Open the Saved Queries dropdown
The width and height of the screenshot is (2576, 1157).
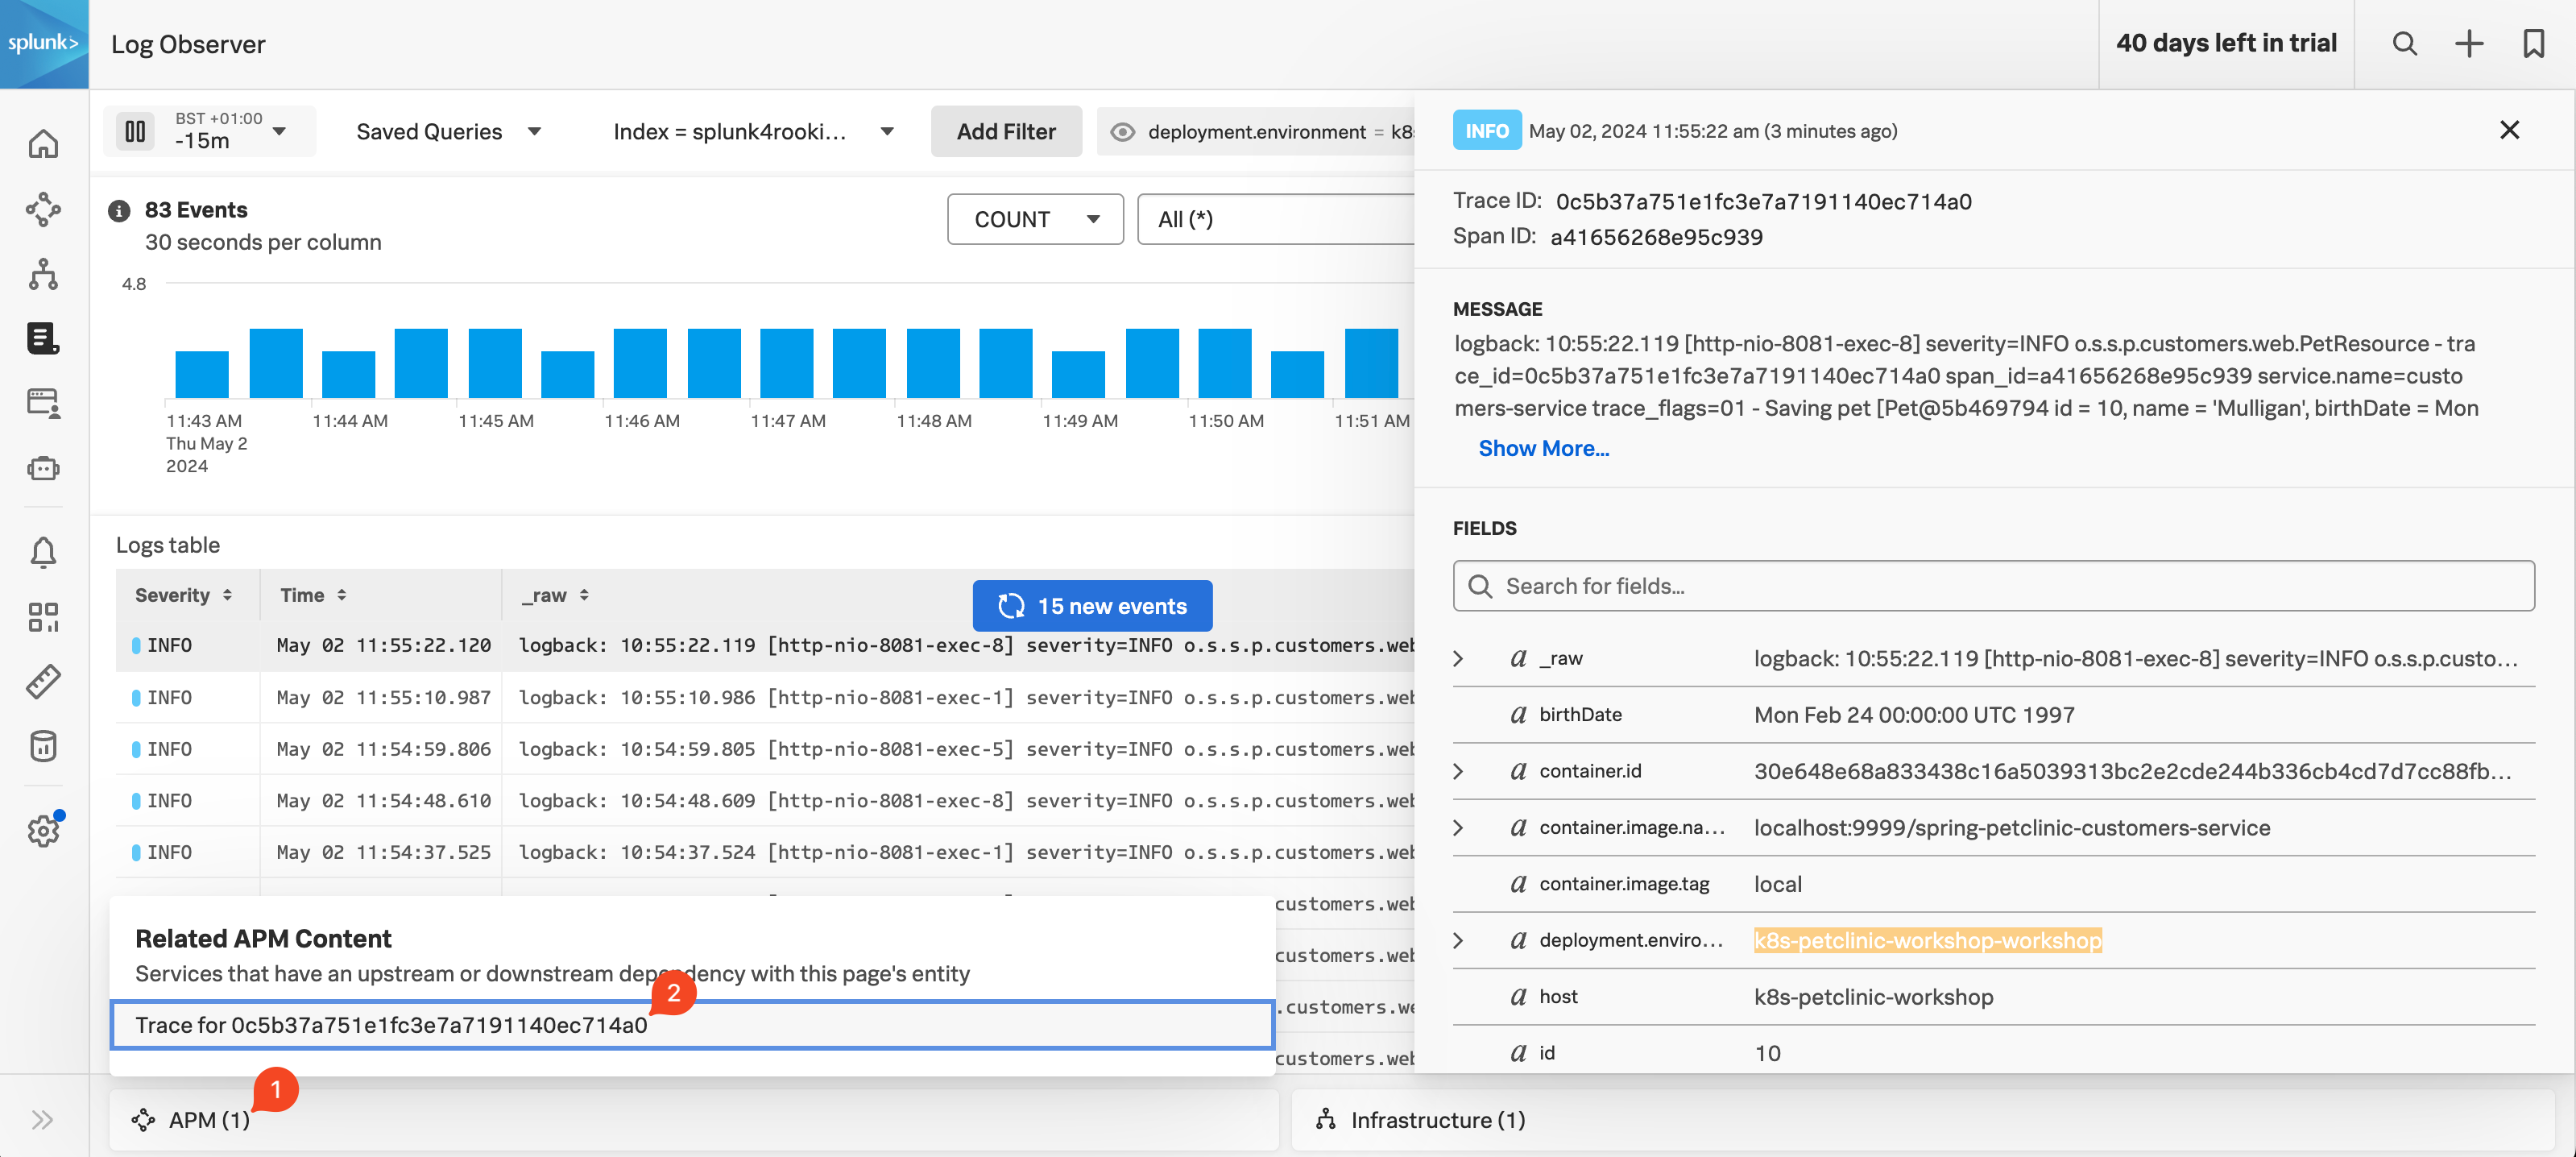coord(449,132)
